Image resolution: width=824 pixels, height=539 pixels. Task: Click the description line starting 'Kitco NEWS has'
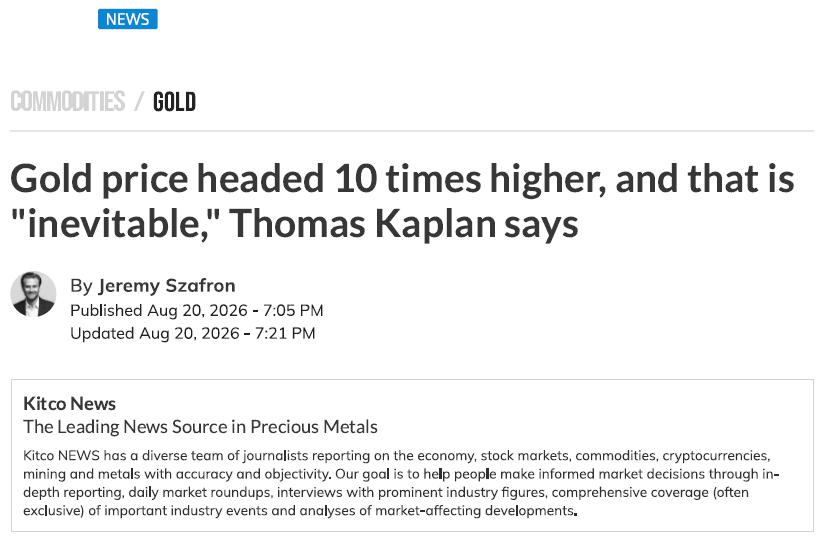click(x=396, y=455)
